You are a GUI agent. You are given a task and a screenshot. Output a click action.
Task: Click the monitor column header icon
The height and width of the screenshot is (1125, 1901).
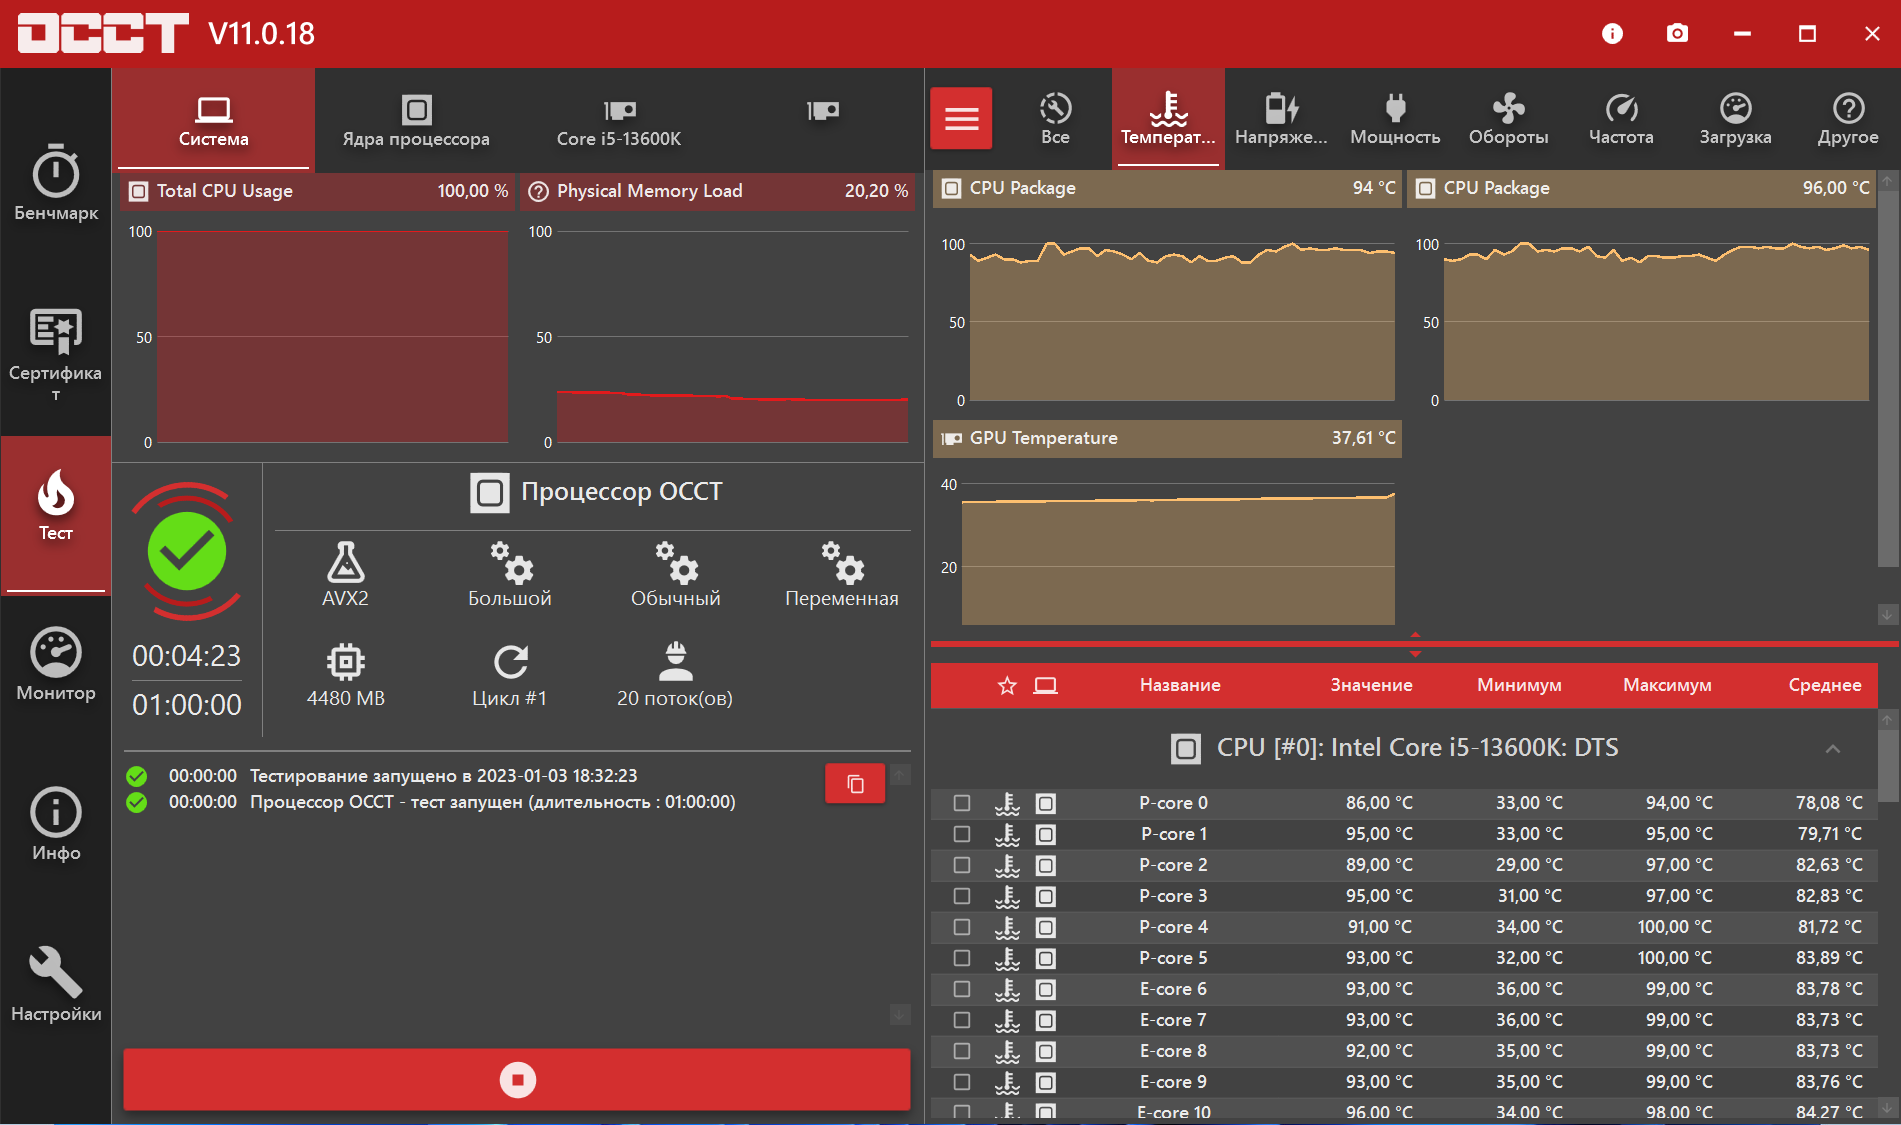1045,685
